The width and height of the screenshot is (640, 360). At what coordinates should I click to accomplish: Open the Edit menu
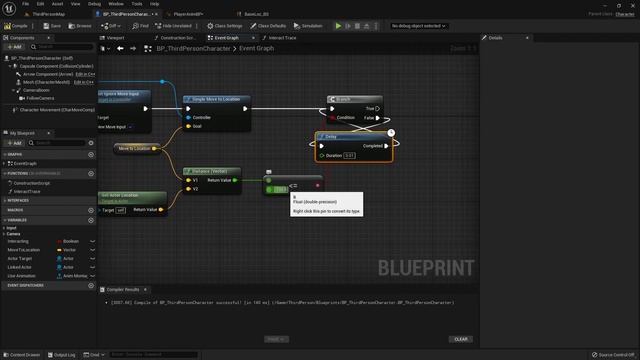click(40, 4)
